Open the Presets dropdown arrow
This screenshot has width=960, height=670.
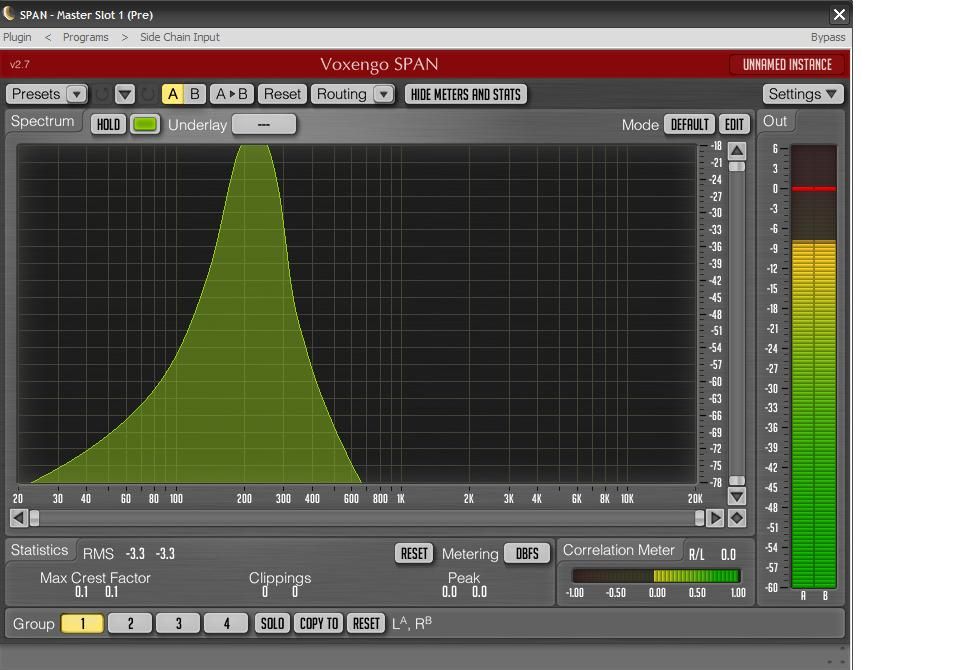tap(77, 94)
